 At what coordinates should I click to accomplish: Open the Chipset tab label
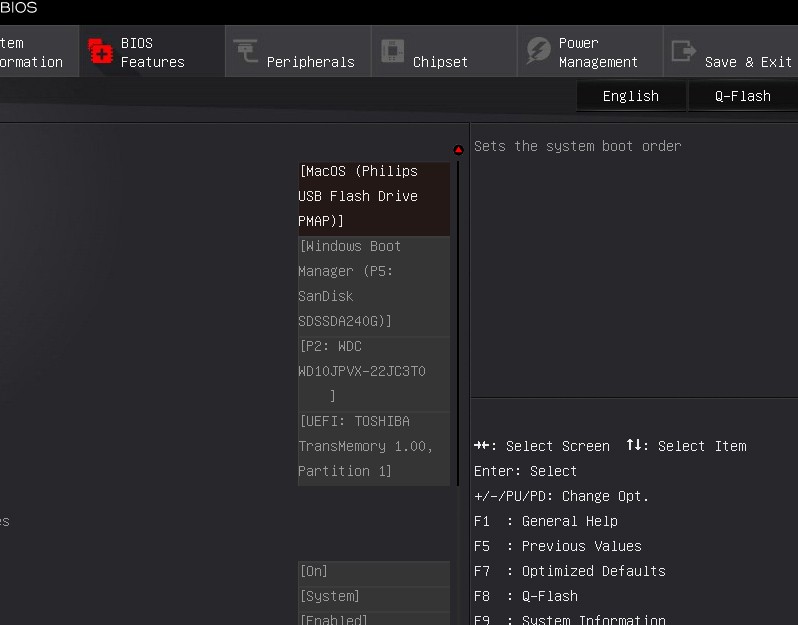click(x=440, y=62)
